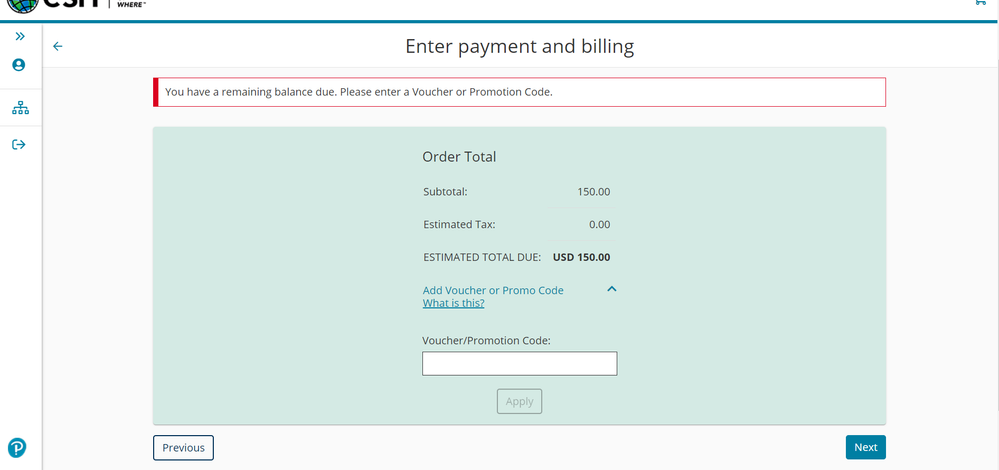Screen dimensions: 999x470
Task: Open the user profile icon
Action: [x=19, y=65]
